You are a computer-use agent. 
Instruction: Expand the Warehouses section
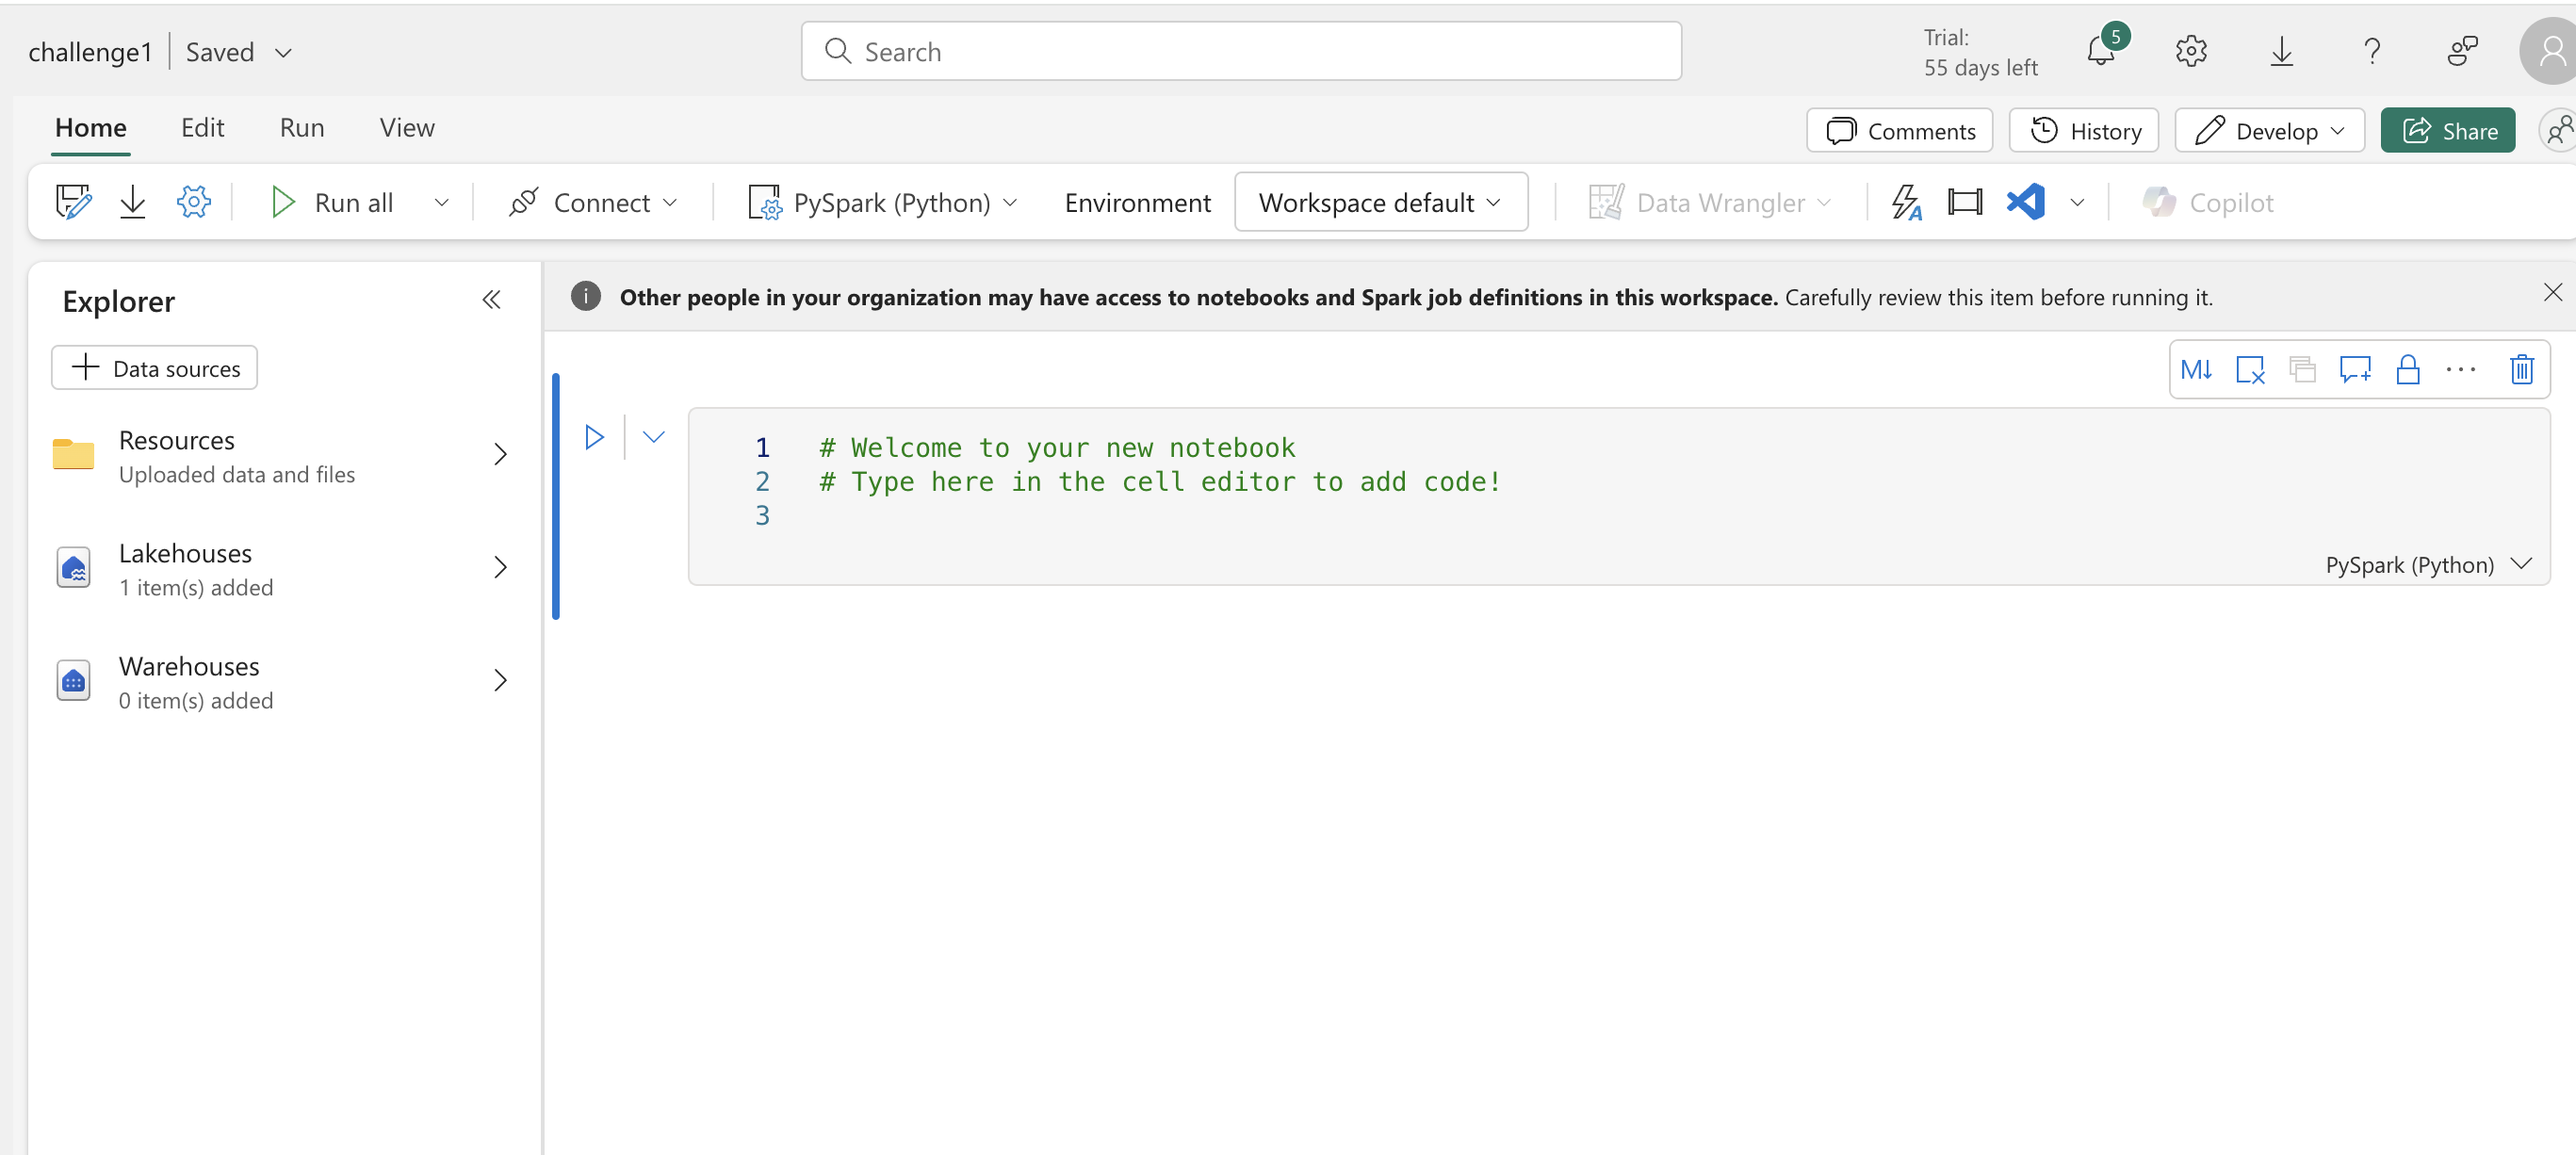500,681
